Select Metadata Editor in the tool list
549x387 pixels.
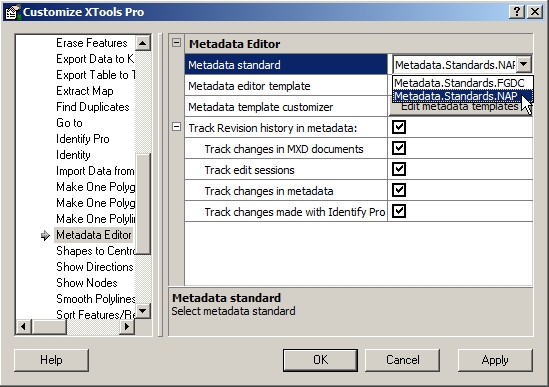click(x=93, y=235)
